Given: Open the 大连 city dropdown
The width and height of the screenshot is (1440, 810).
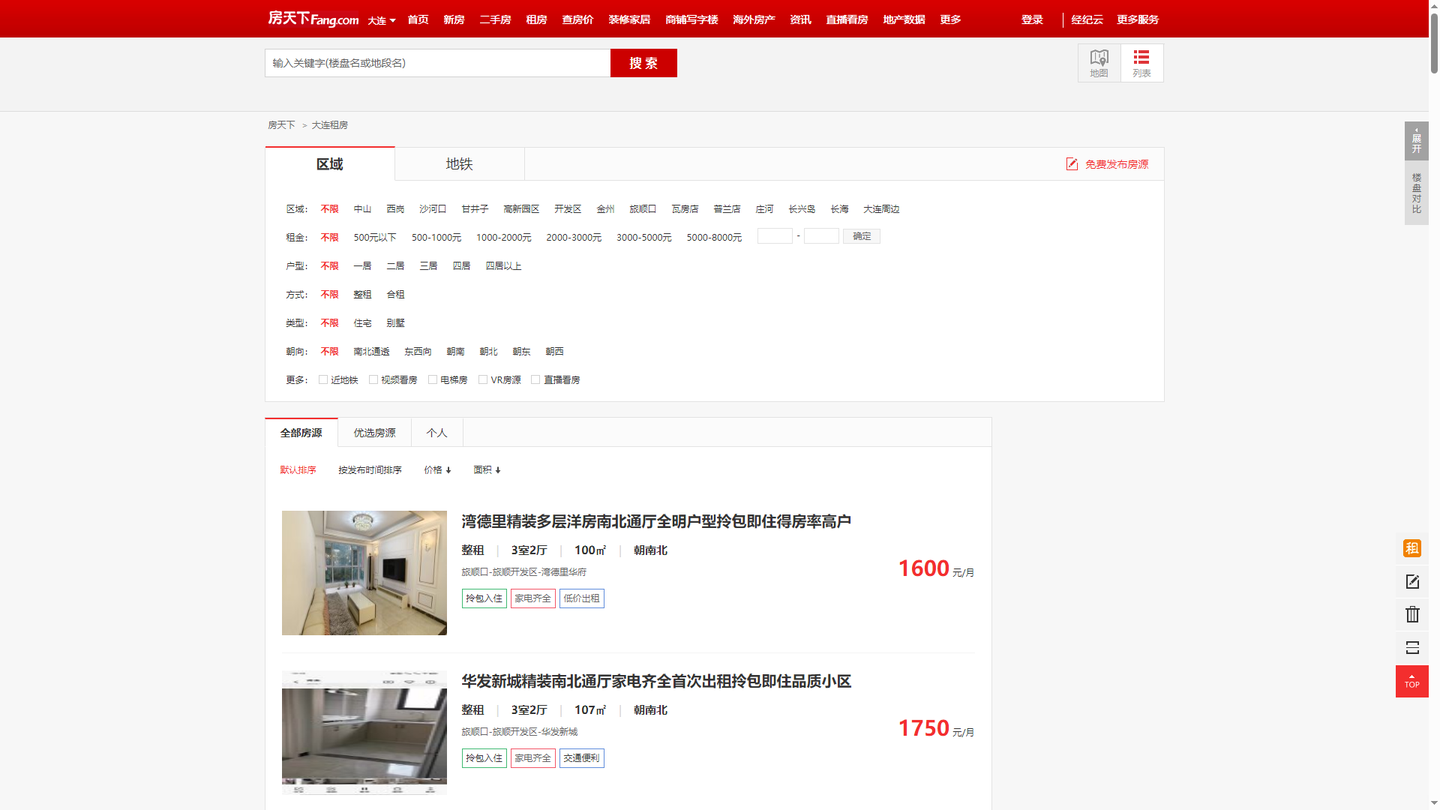Looking at the screenshot, I should coord(381,20).
